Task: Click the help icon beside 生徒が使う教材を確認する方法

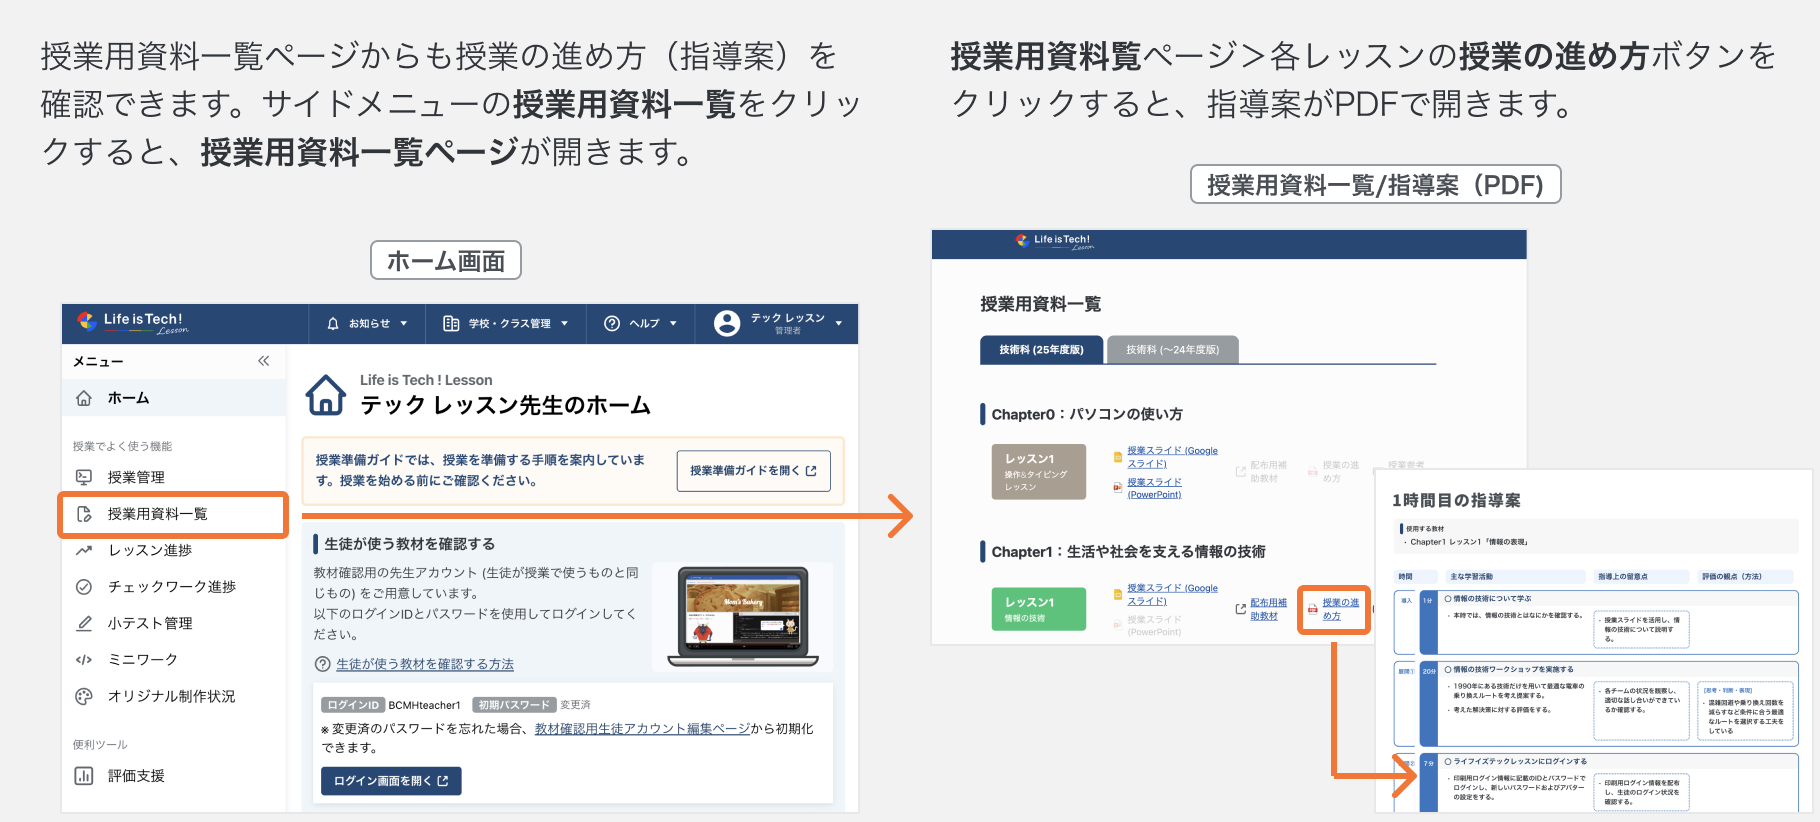Action: click(322, 664)
